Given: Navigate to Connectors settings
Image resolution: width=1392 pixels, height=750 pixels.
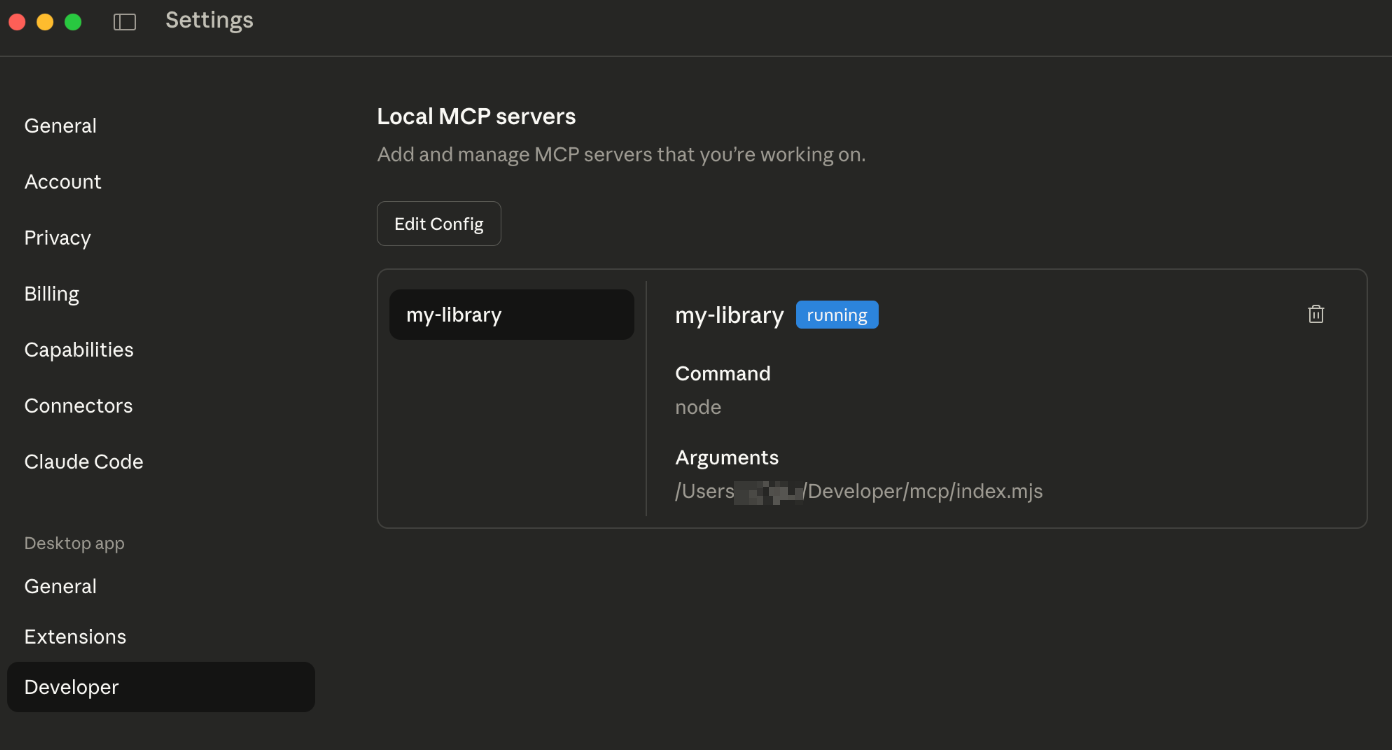Looking at the screenshot, I should 78,406.
